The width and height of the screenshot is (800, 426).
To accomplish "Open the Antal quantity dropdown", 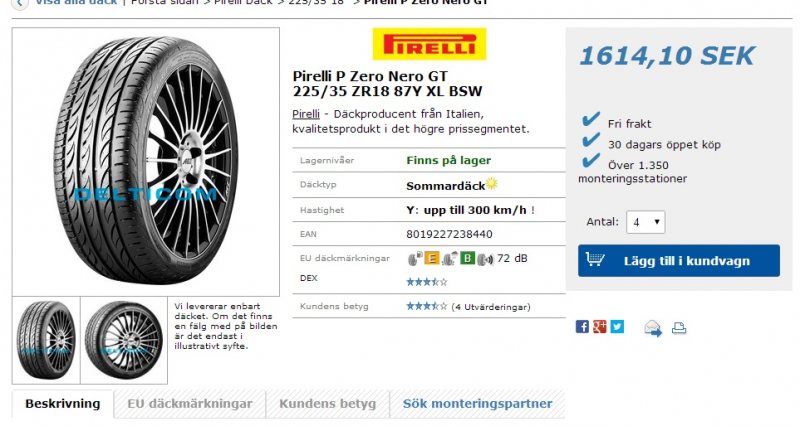I will 645,222.
